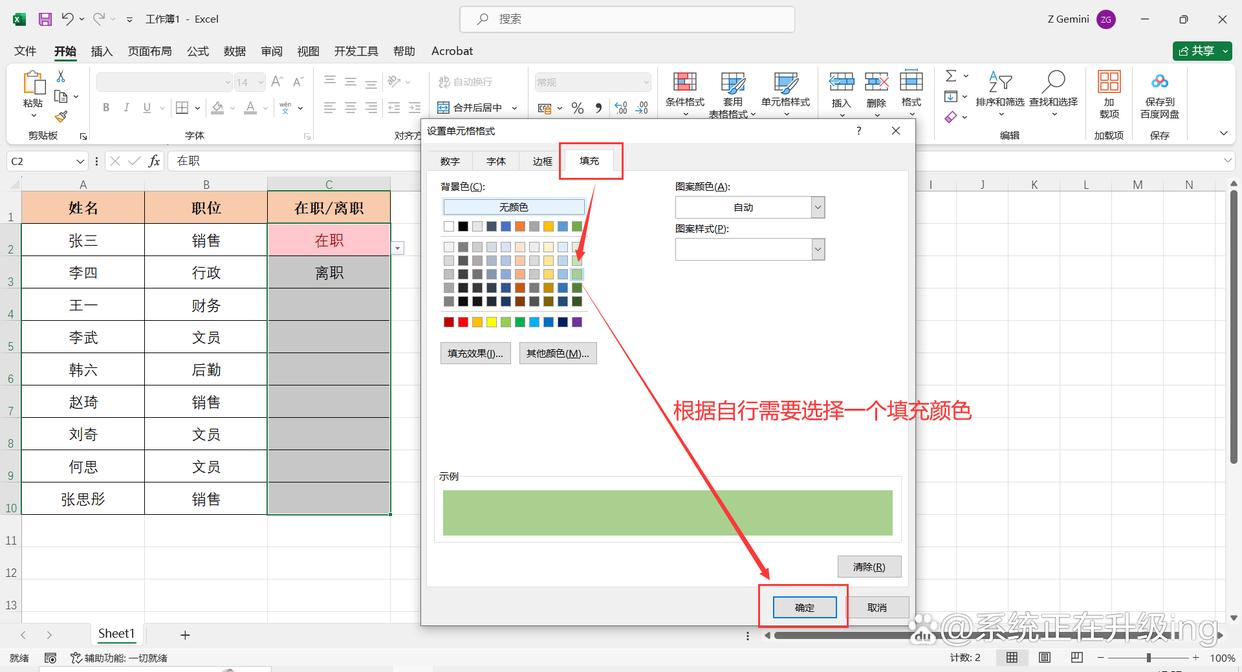The image size is (1242, 672).
Task: Pick the yellow standard color swatch
Action: point(491,322)
